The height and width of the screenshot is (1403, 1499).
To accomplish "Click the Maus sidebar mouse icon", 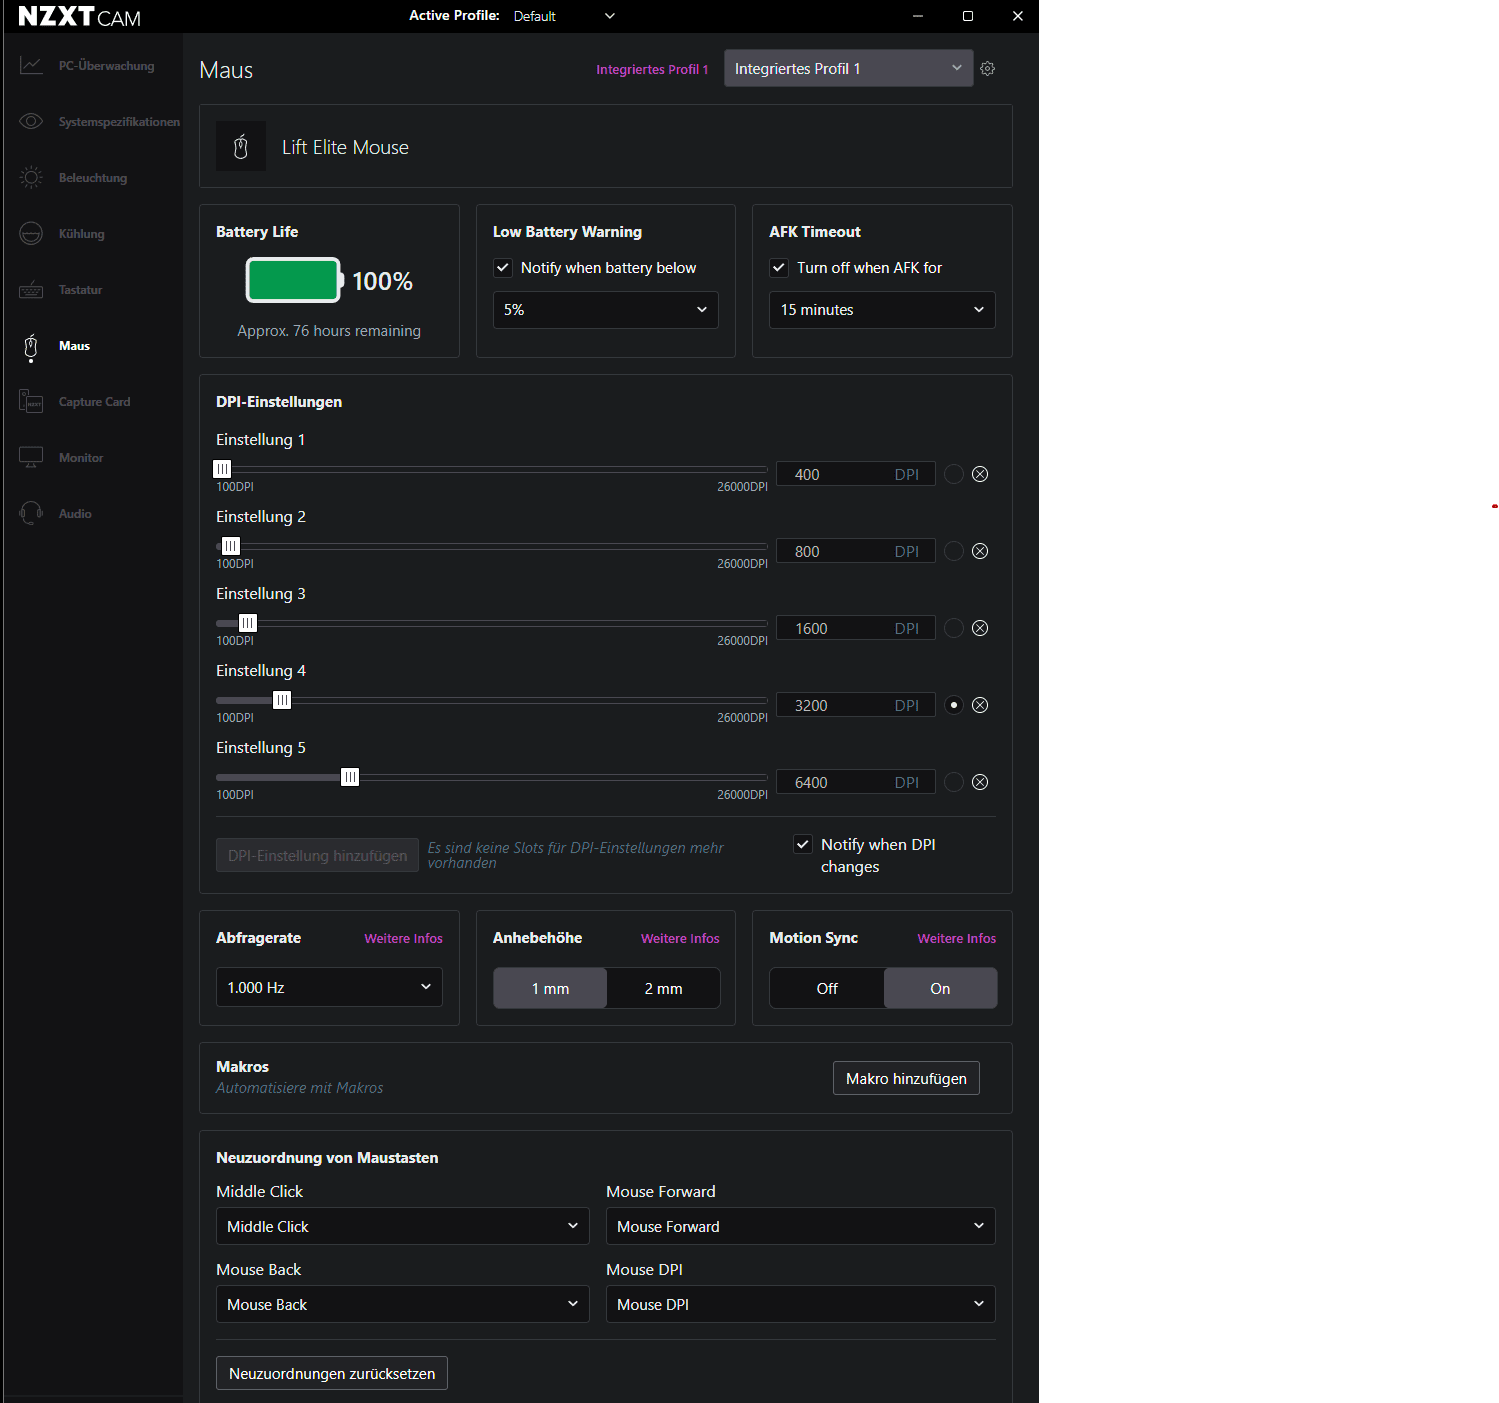I will 31,347.
